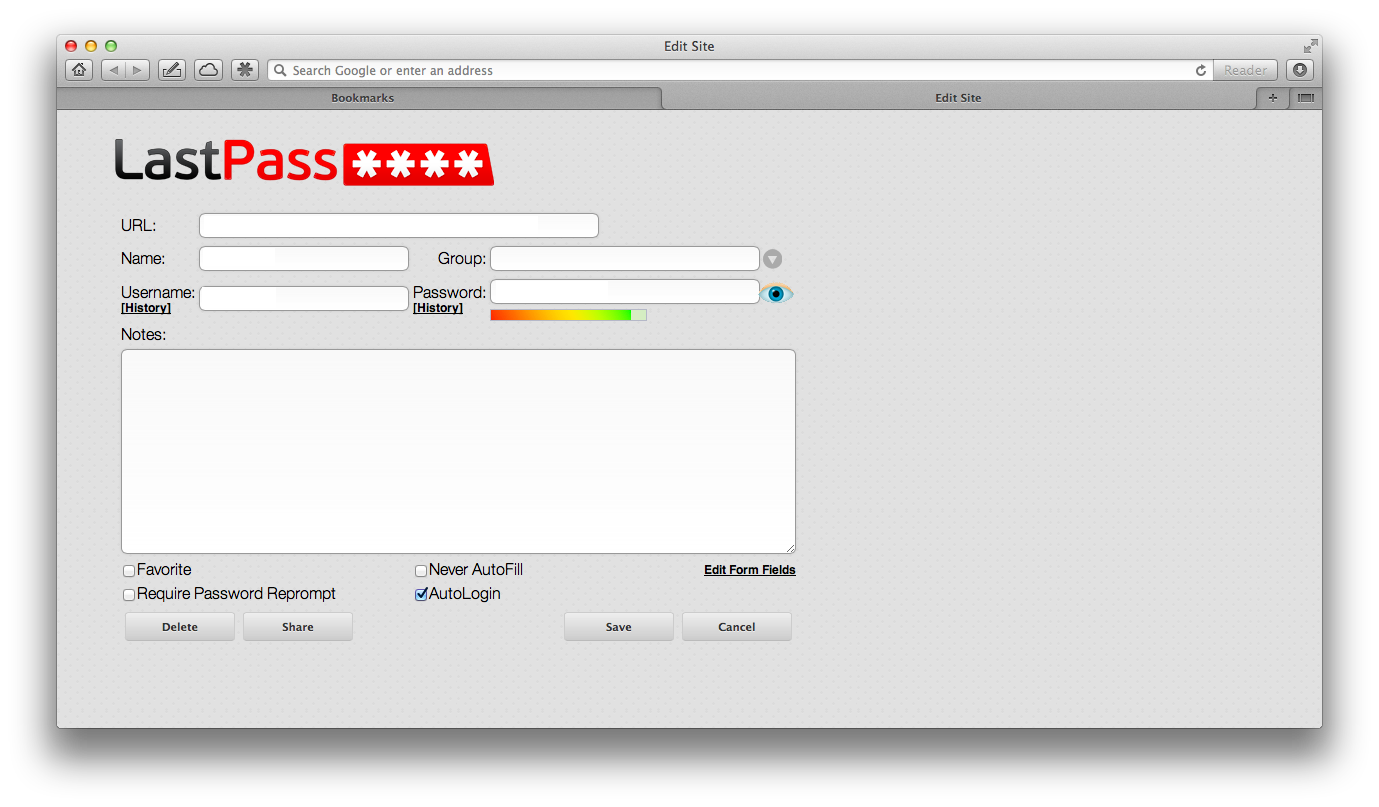The image size is (1379, 807).
Task: Click the LastPass logo
Action: click(x=304, y=161)
